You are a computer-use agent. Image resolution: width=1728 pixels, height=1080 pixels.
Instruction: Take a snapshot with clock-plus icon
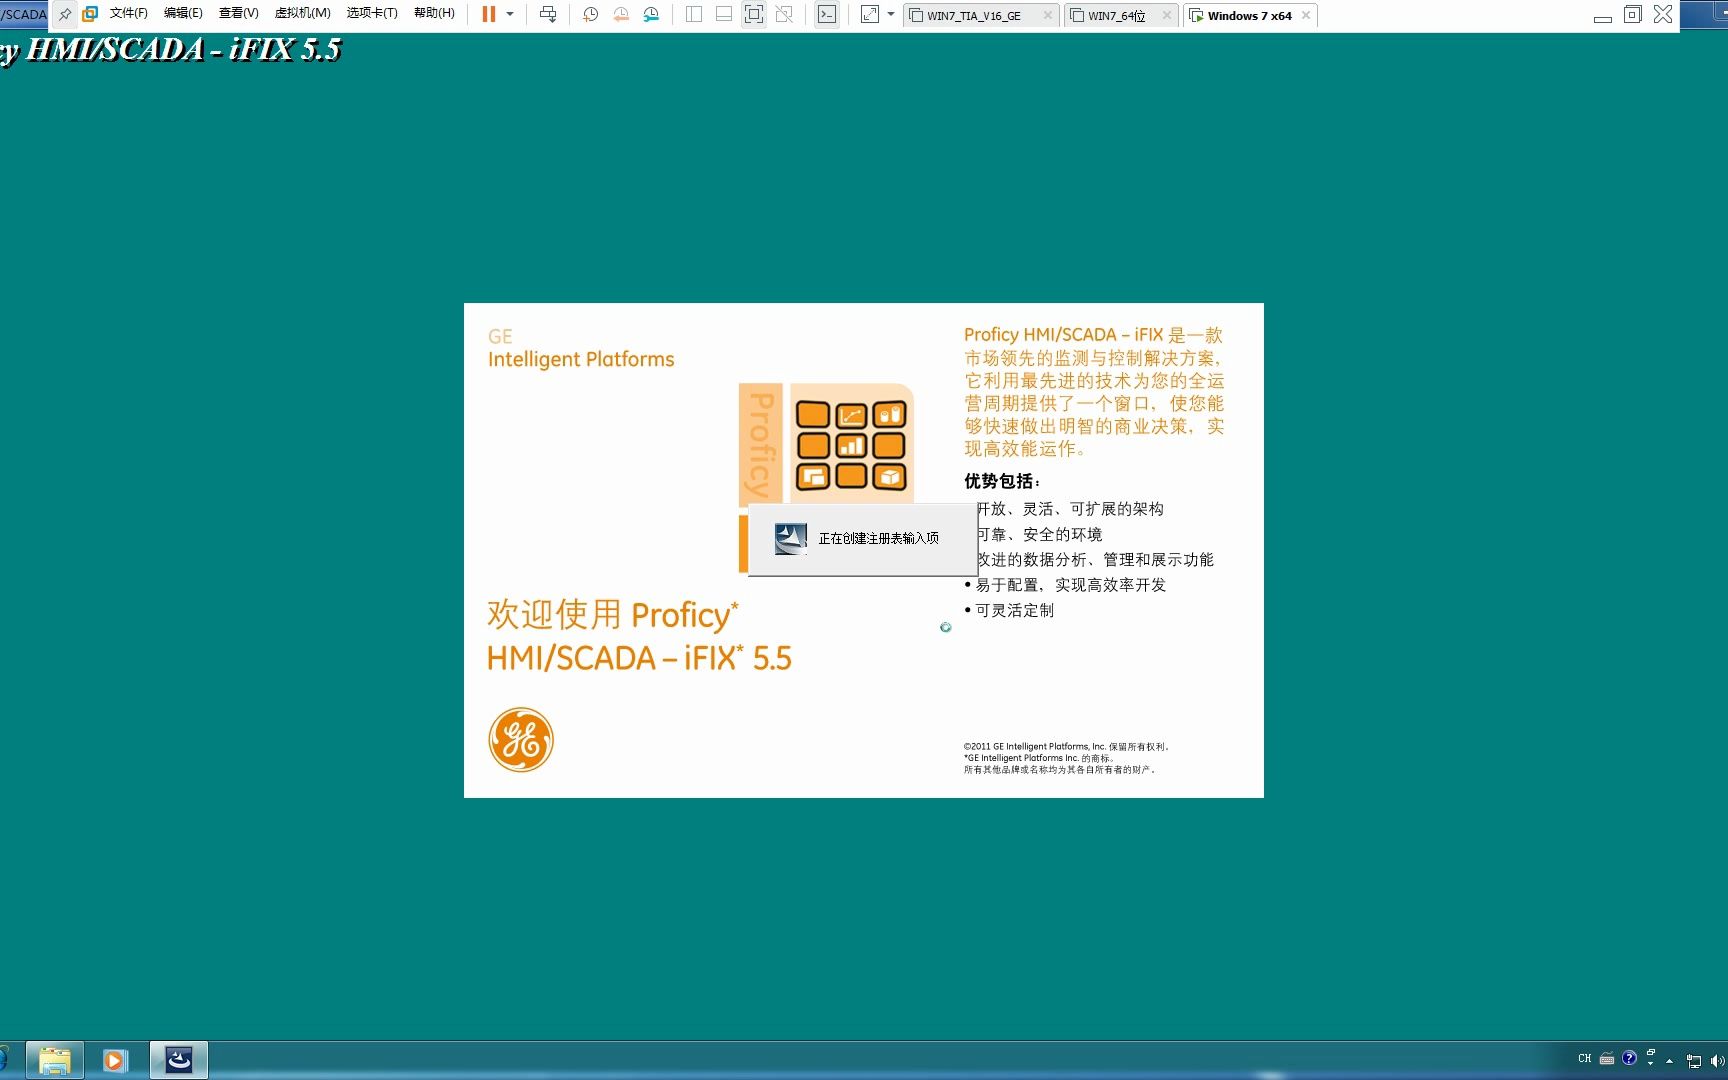[591, 14]
